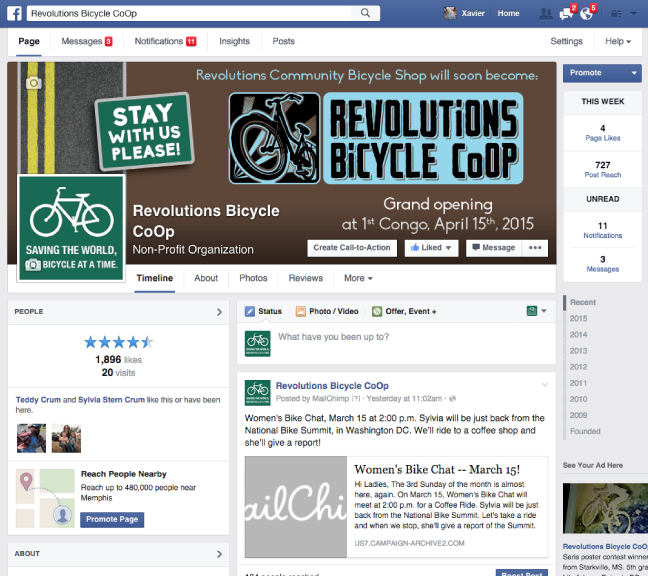Click Sylvia Stern Crum's name link
Image resolution: width=648 pixels, height=576 pixels.
111,400
